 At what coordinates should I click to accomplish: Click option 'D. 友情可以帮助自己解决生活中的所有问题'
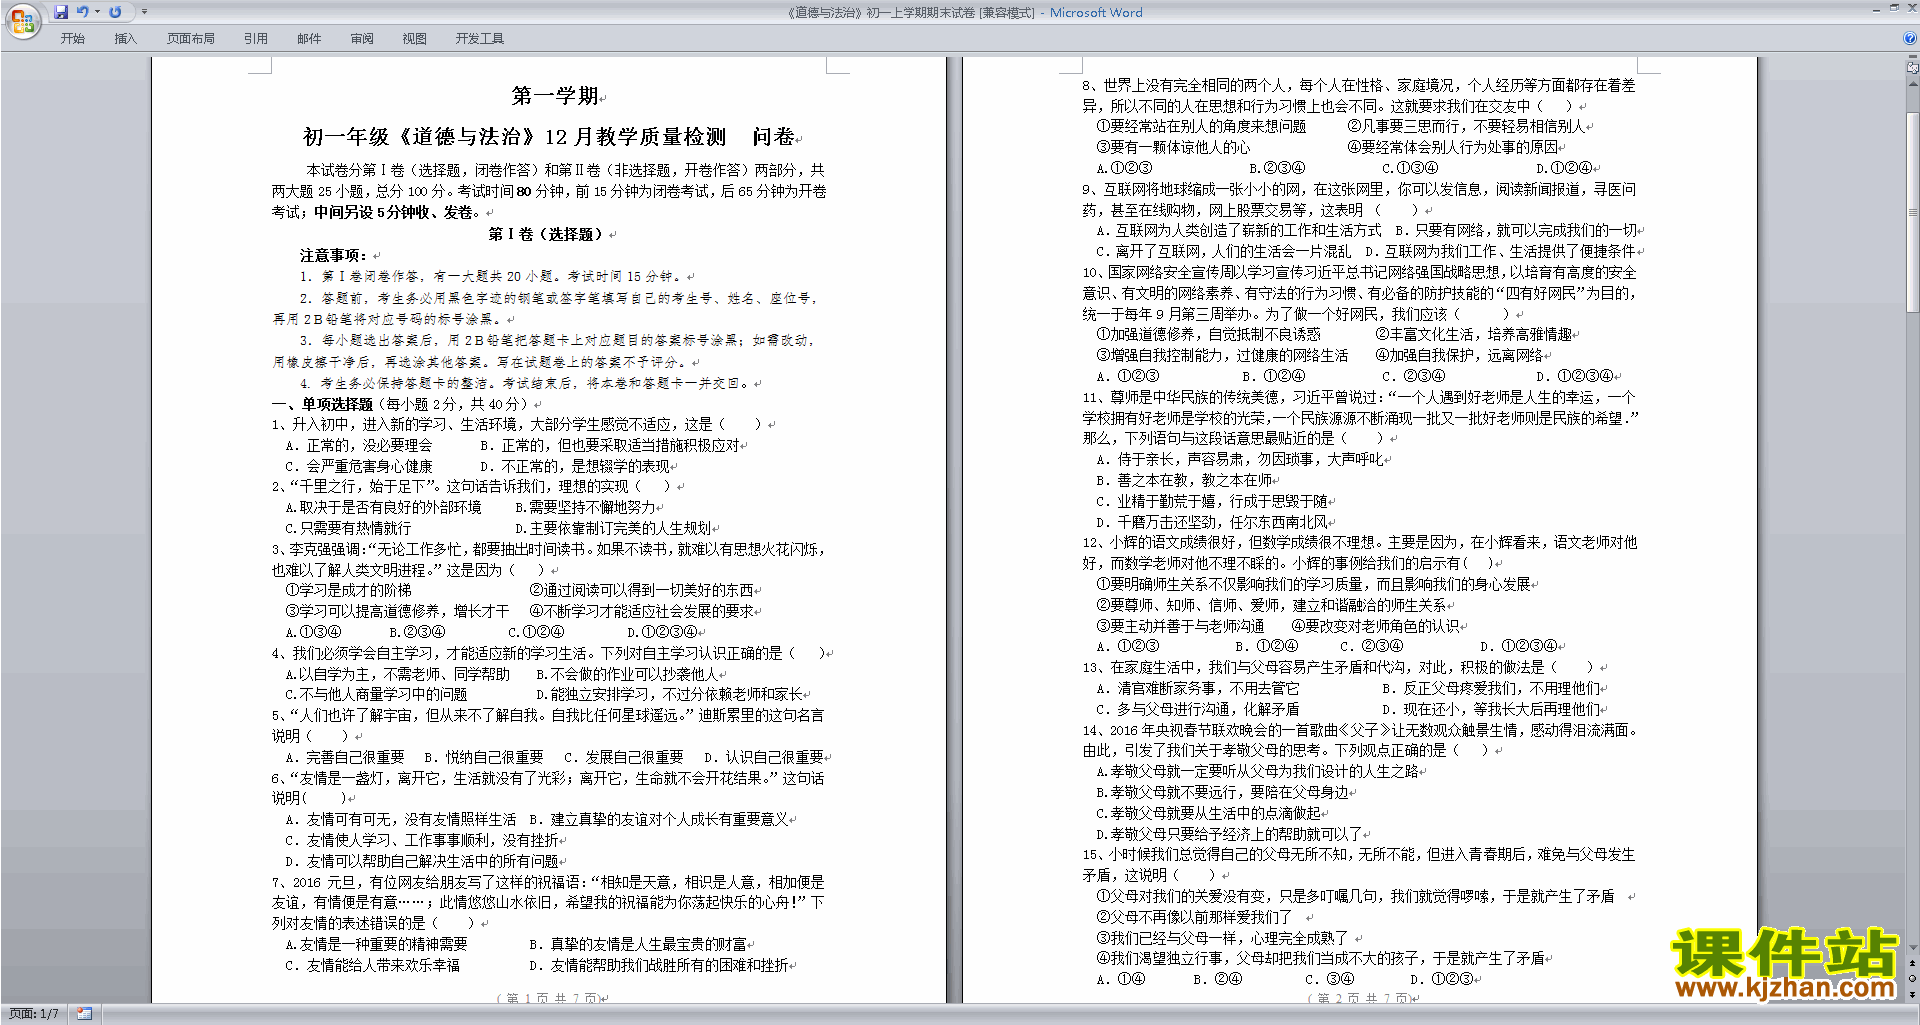click(x=422, y=861)
